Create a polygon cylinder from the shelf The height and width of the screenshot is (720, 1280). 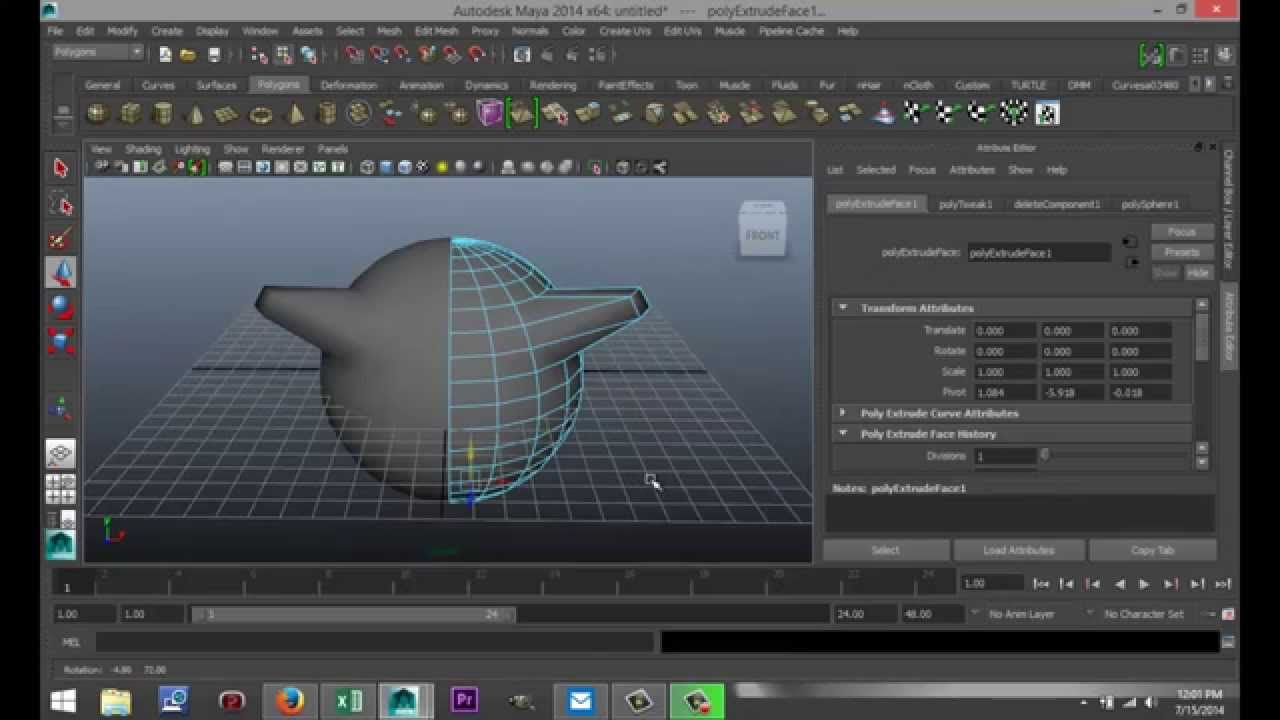click(x=163, y=114)
